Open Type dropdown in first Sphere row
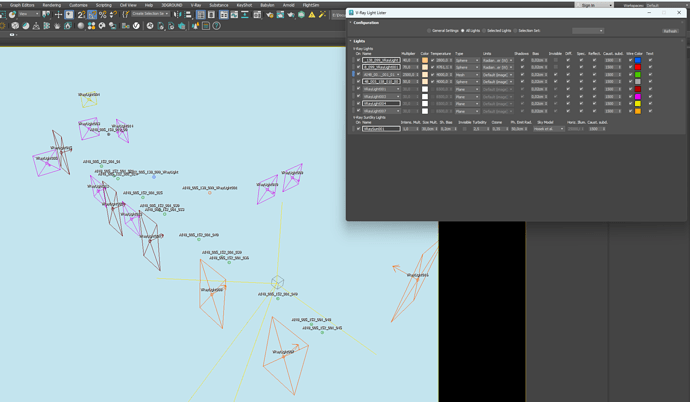 (467, 60)
